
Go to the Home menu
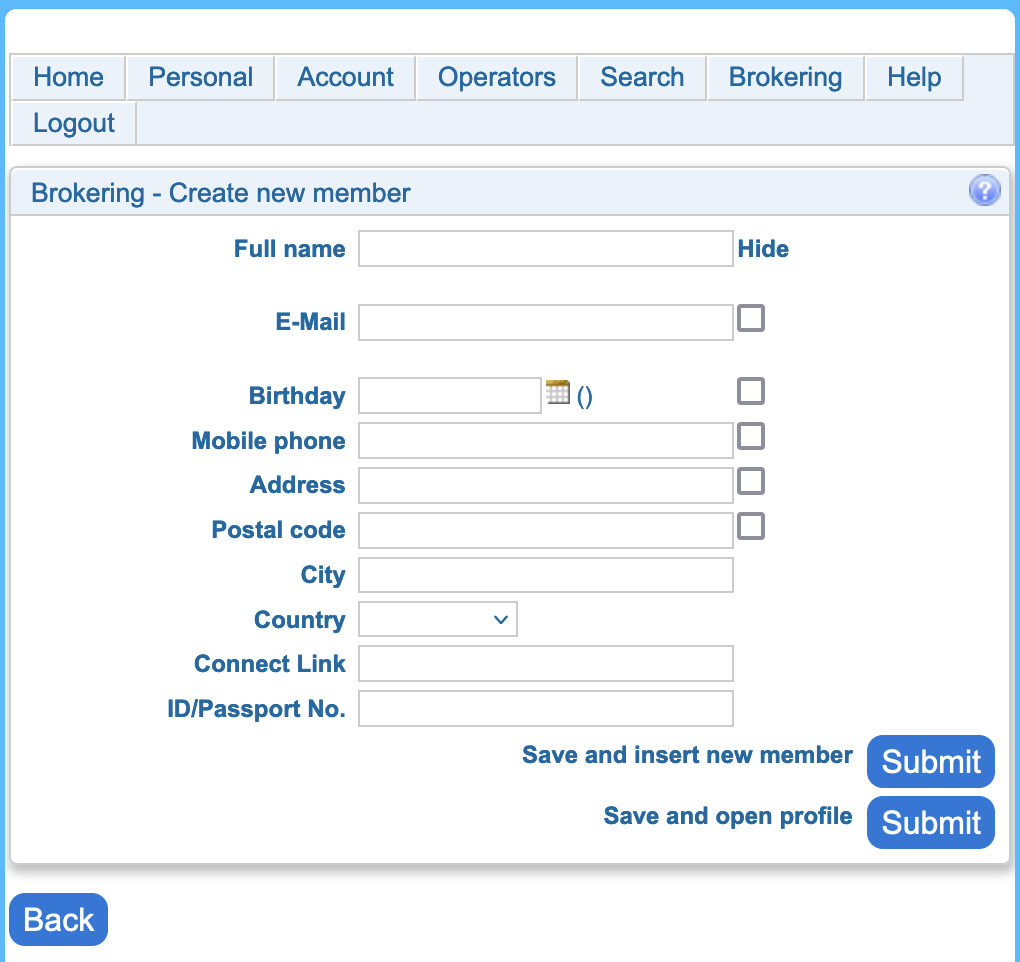tap(68, 77)
